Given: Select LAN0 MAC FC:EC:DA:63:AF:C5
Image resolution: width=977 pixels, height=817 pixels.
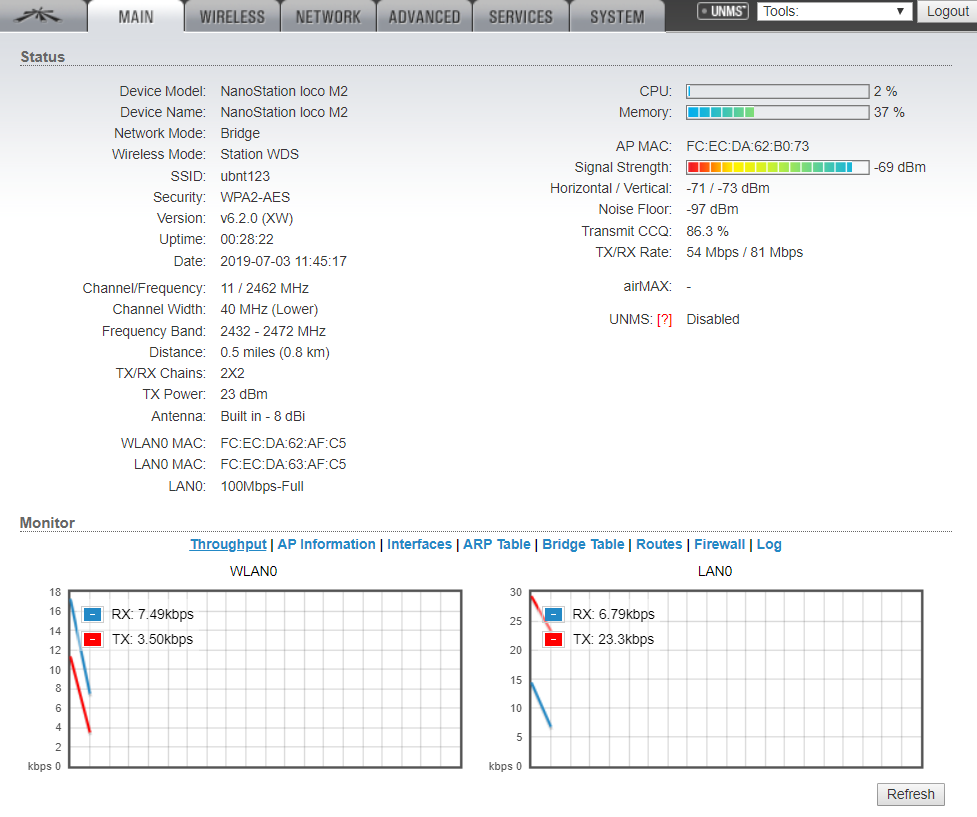Looking at the screenshot, I should click(284, 465).
